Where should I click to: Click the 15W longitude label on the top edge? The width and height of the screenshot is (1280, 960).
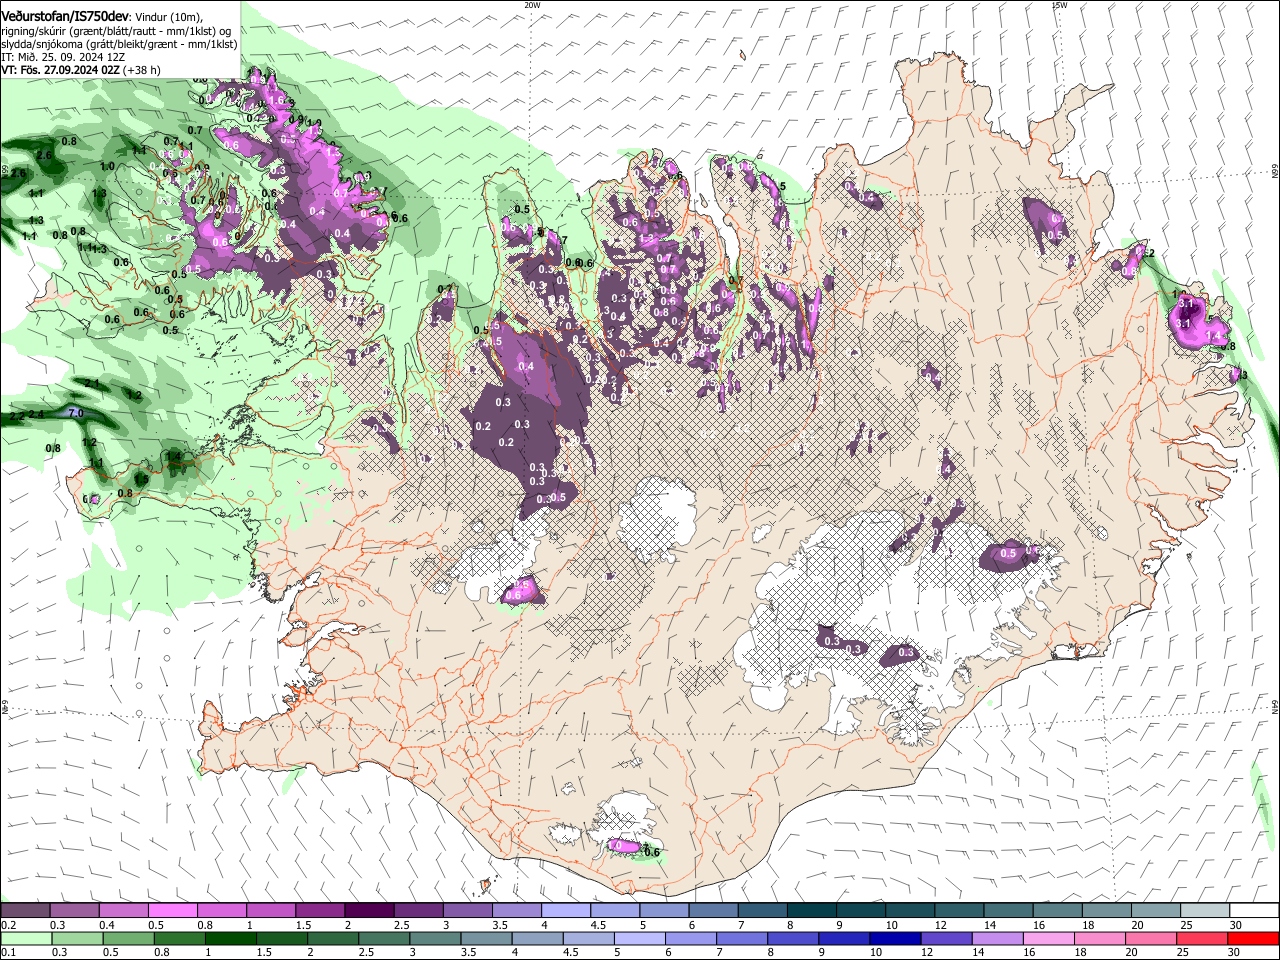click(1059, 5)
